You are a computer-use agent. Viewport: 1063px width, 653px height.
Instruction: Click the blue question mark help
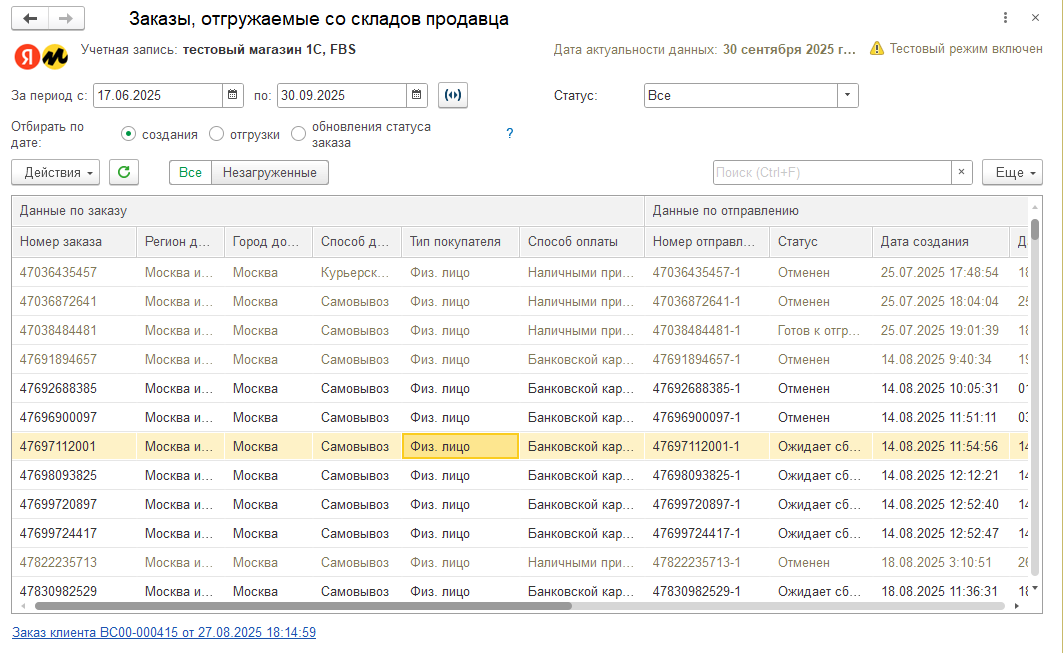click(x=509, y=133)
